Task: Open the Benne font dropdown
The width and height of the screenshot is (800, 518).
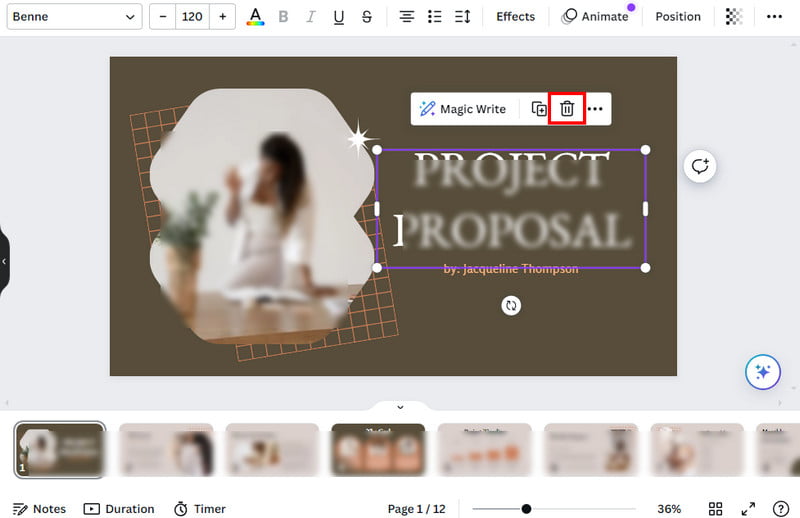Action: pyautogui.click(x=75, y=17)
